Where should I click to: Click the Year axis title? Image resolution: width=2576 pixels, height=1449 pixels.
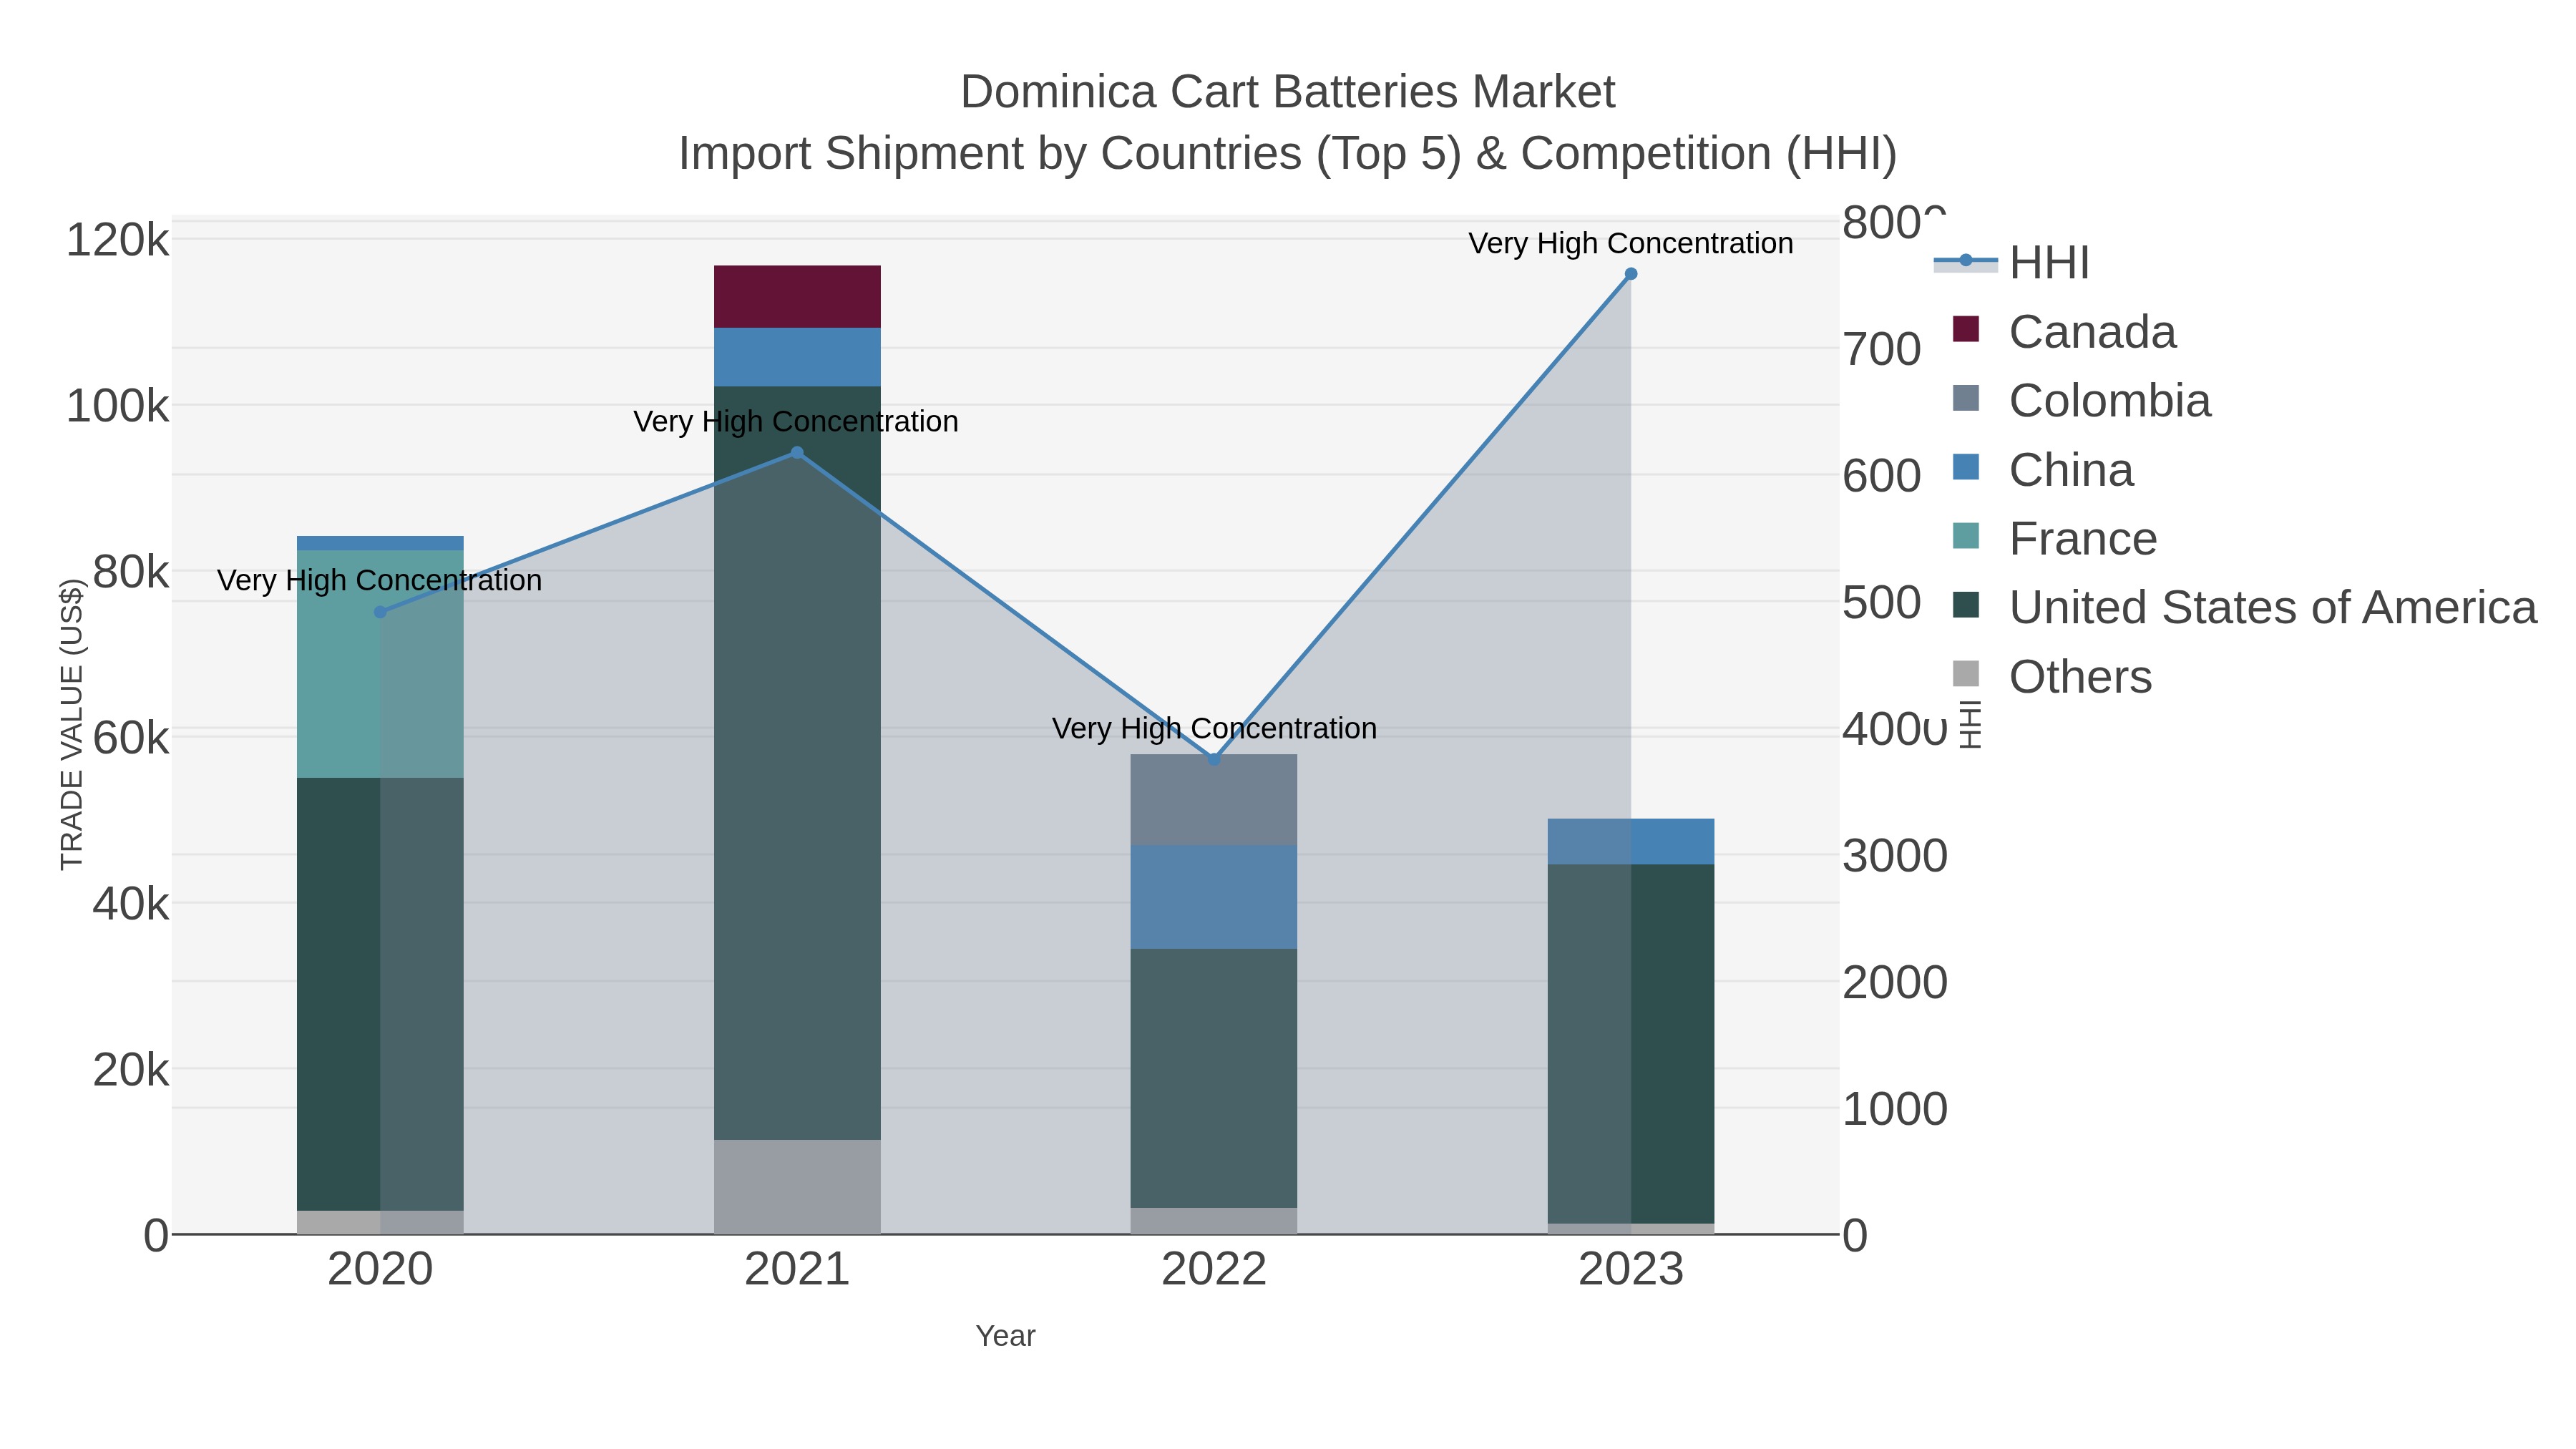click(x=1005, y=1336)
